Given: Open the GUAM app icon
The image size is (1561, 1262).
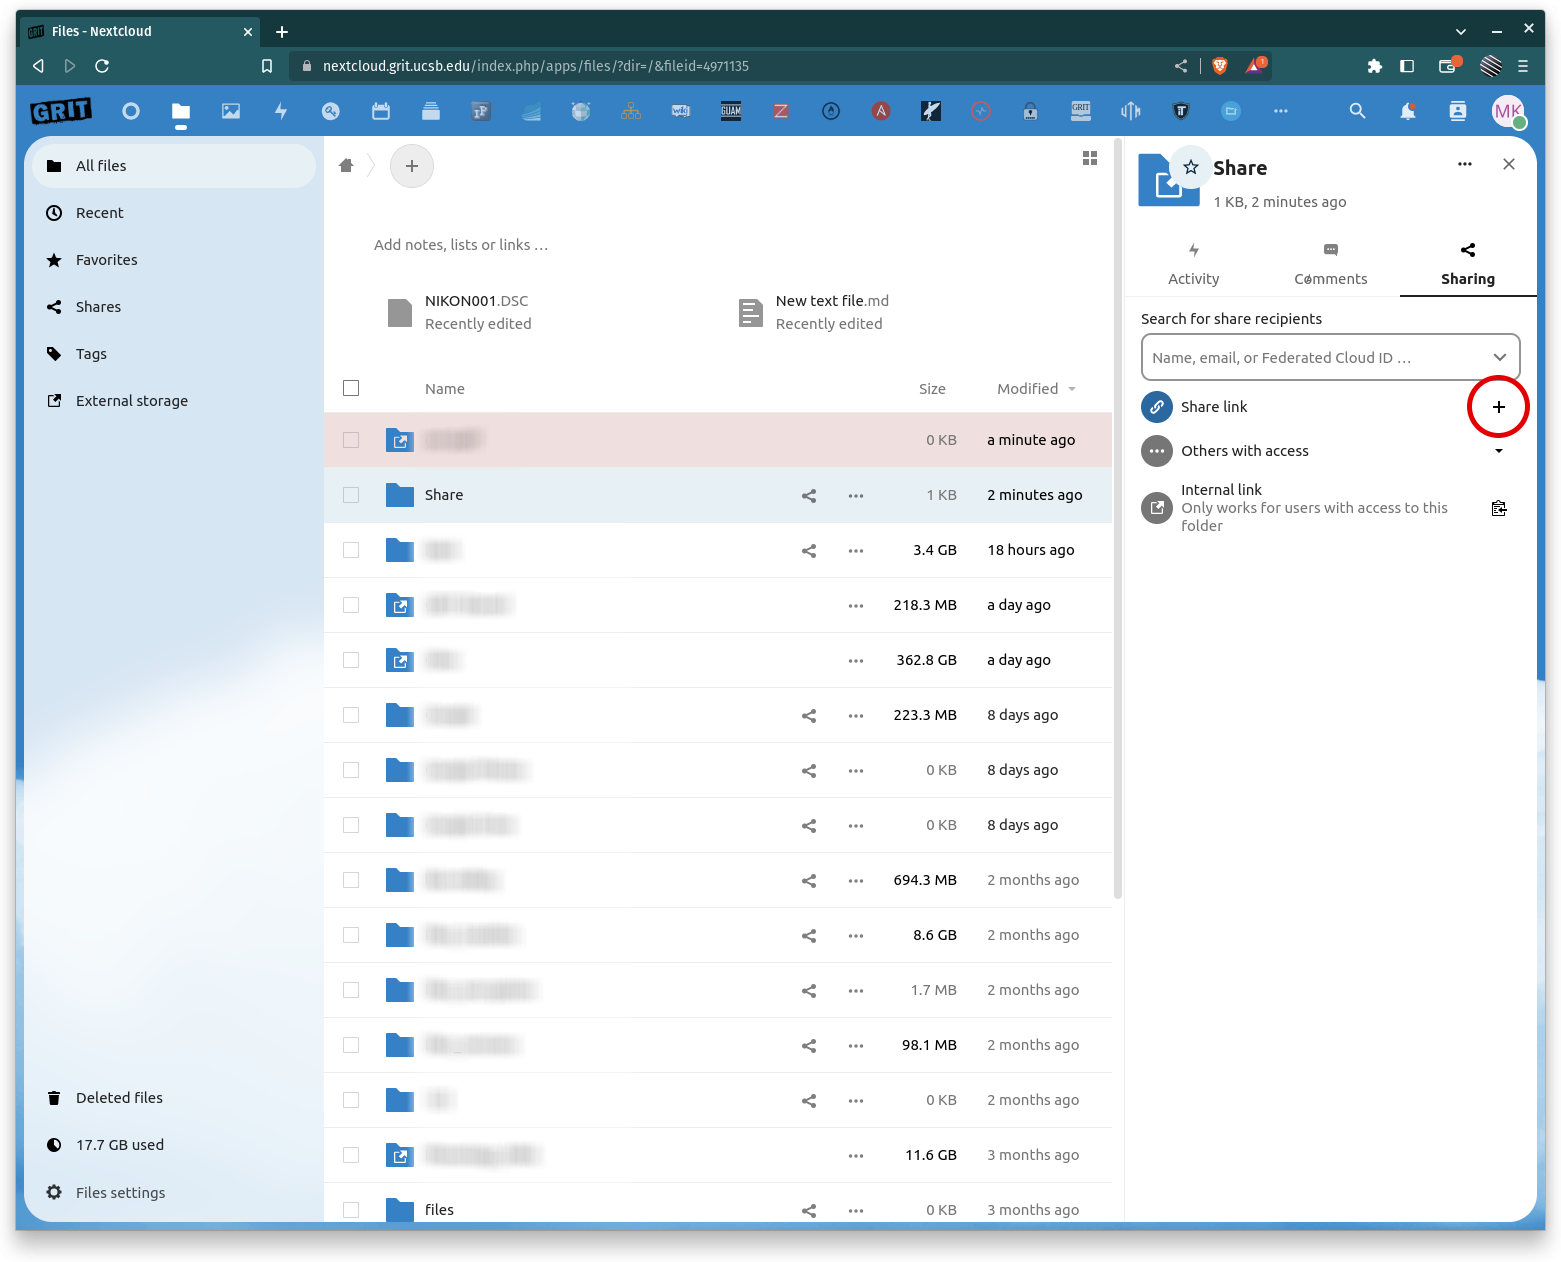Looking at the screenshot, I should tap(731, 111).
